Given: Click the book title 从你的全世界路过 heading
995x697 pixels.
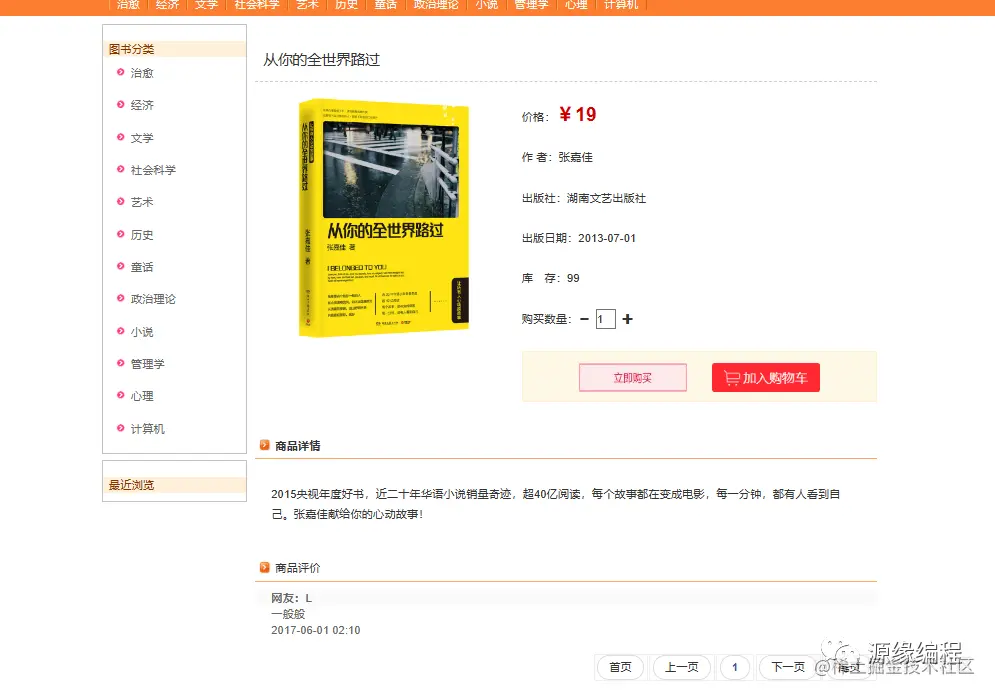Looking at the screenshot, I should coord(321,60).
